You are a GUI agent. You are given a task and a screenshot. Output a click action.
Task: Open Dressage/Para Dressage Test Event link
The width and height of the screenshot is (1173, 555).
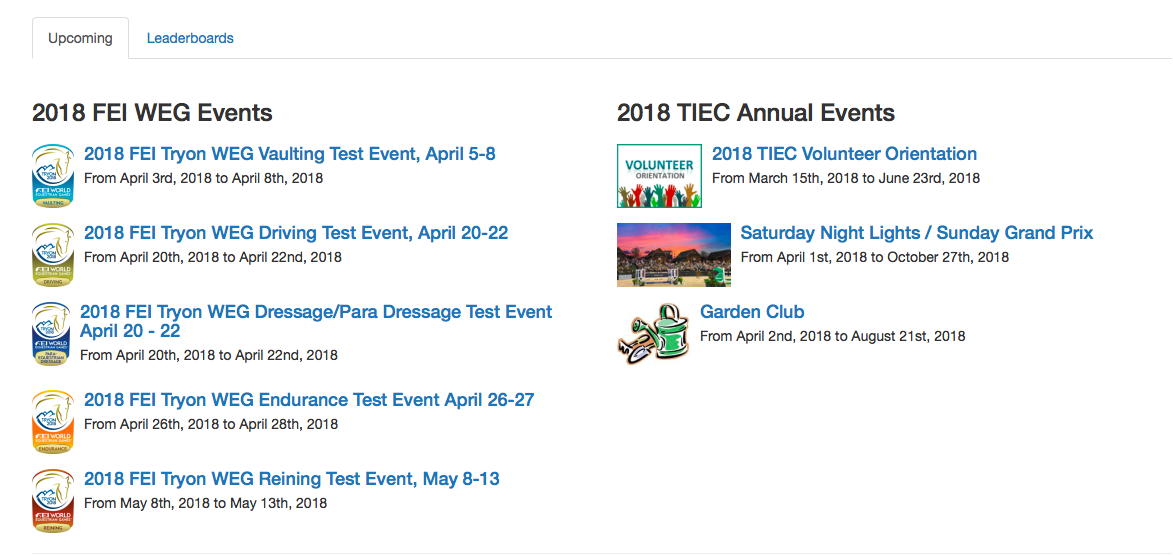(x=316, y=321)
